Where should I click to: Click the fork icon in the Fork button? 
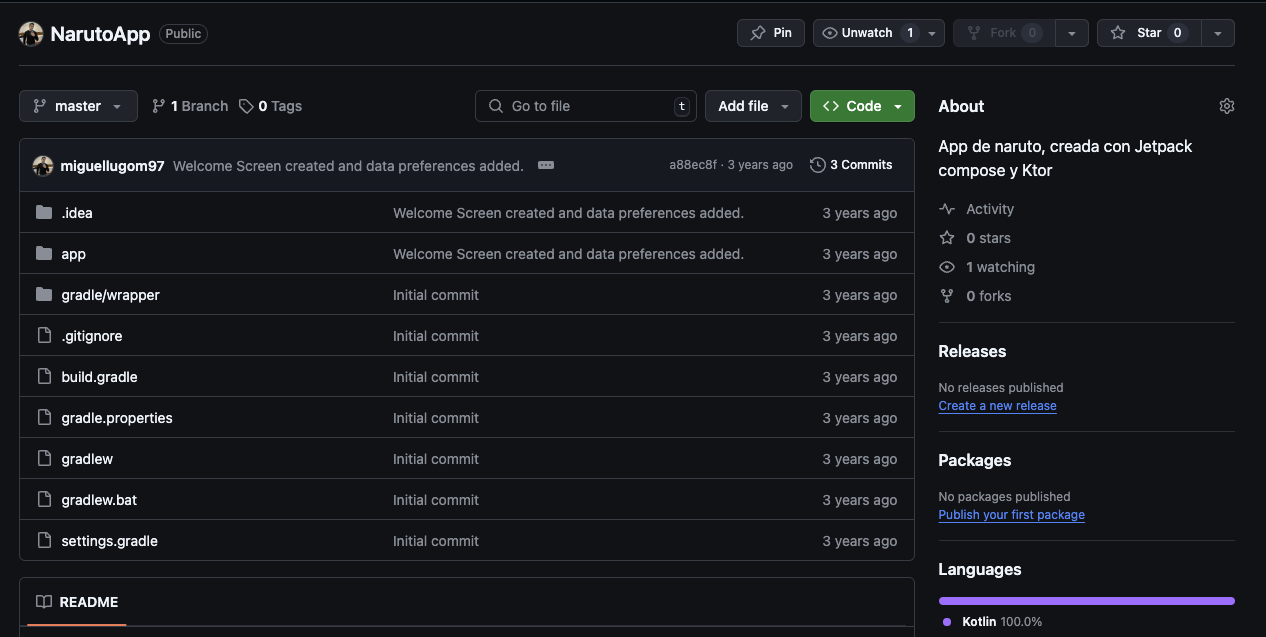click(x=974, y=33)
